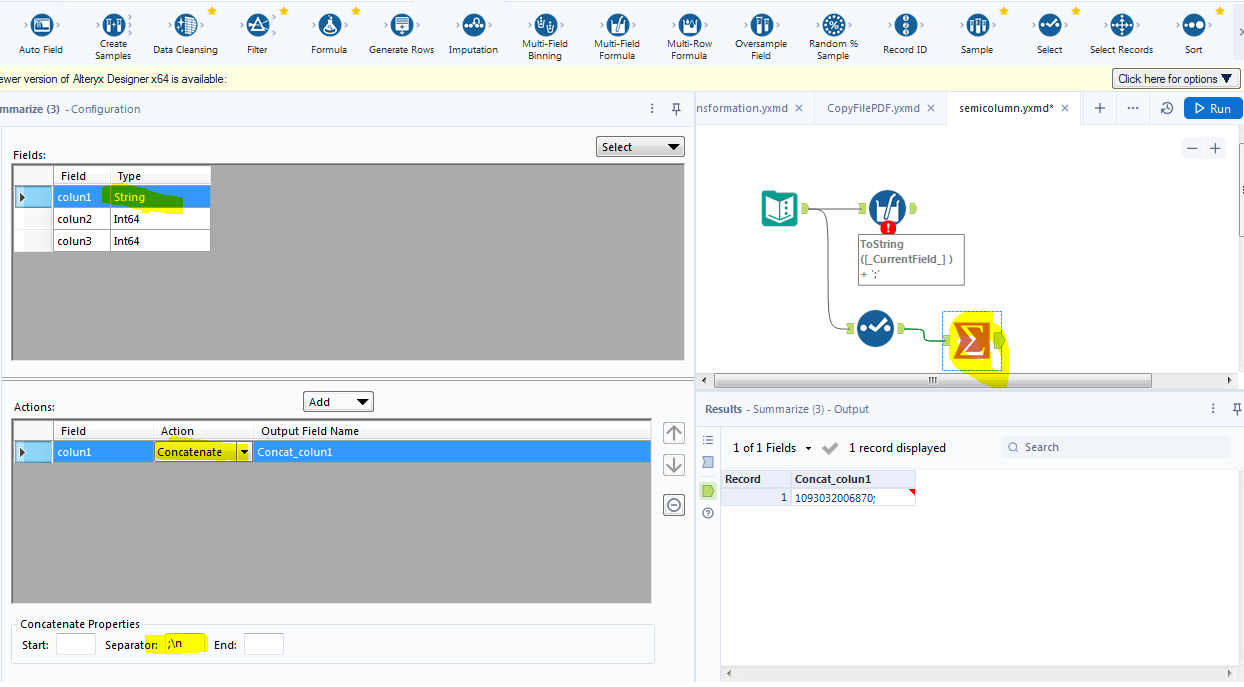Close the semicolumn.yxmd tab
The image size is (1244, 687).
coord(1065,108)
